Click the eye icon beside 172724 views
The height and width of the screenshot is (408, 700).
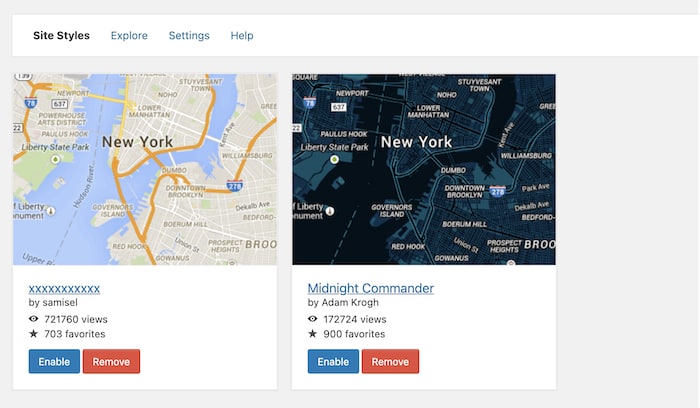[x=312, y=319]
